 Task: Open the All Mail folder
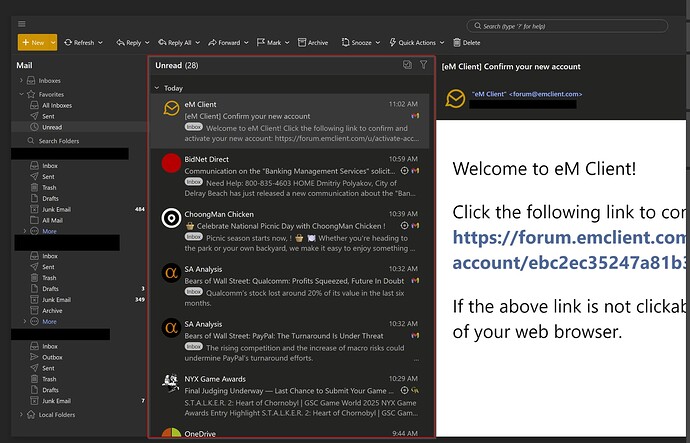pos(52,220)
